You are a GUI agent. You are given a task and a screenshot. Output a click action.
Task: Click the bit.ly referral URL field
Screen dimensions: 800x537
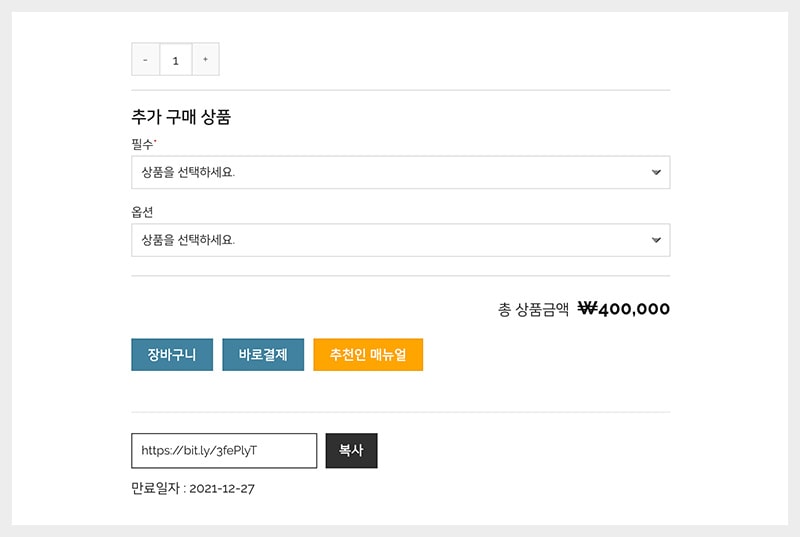pyautogui.click(x=224, y=451)
